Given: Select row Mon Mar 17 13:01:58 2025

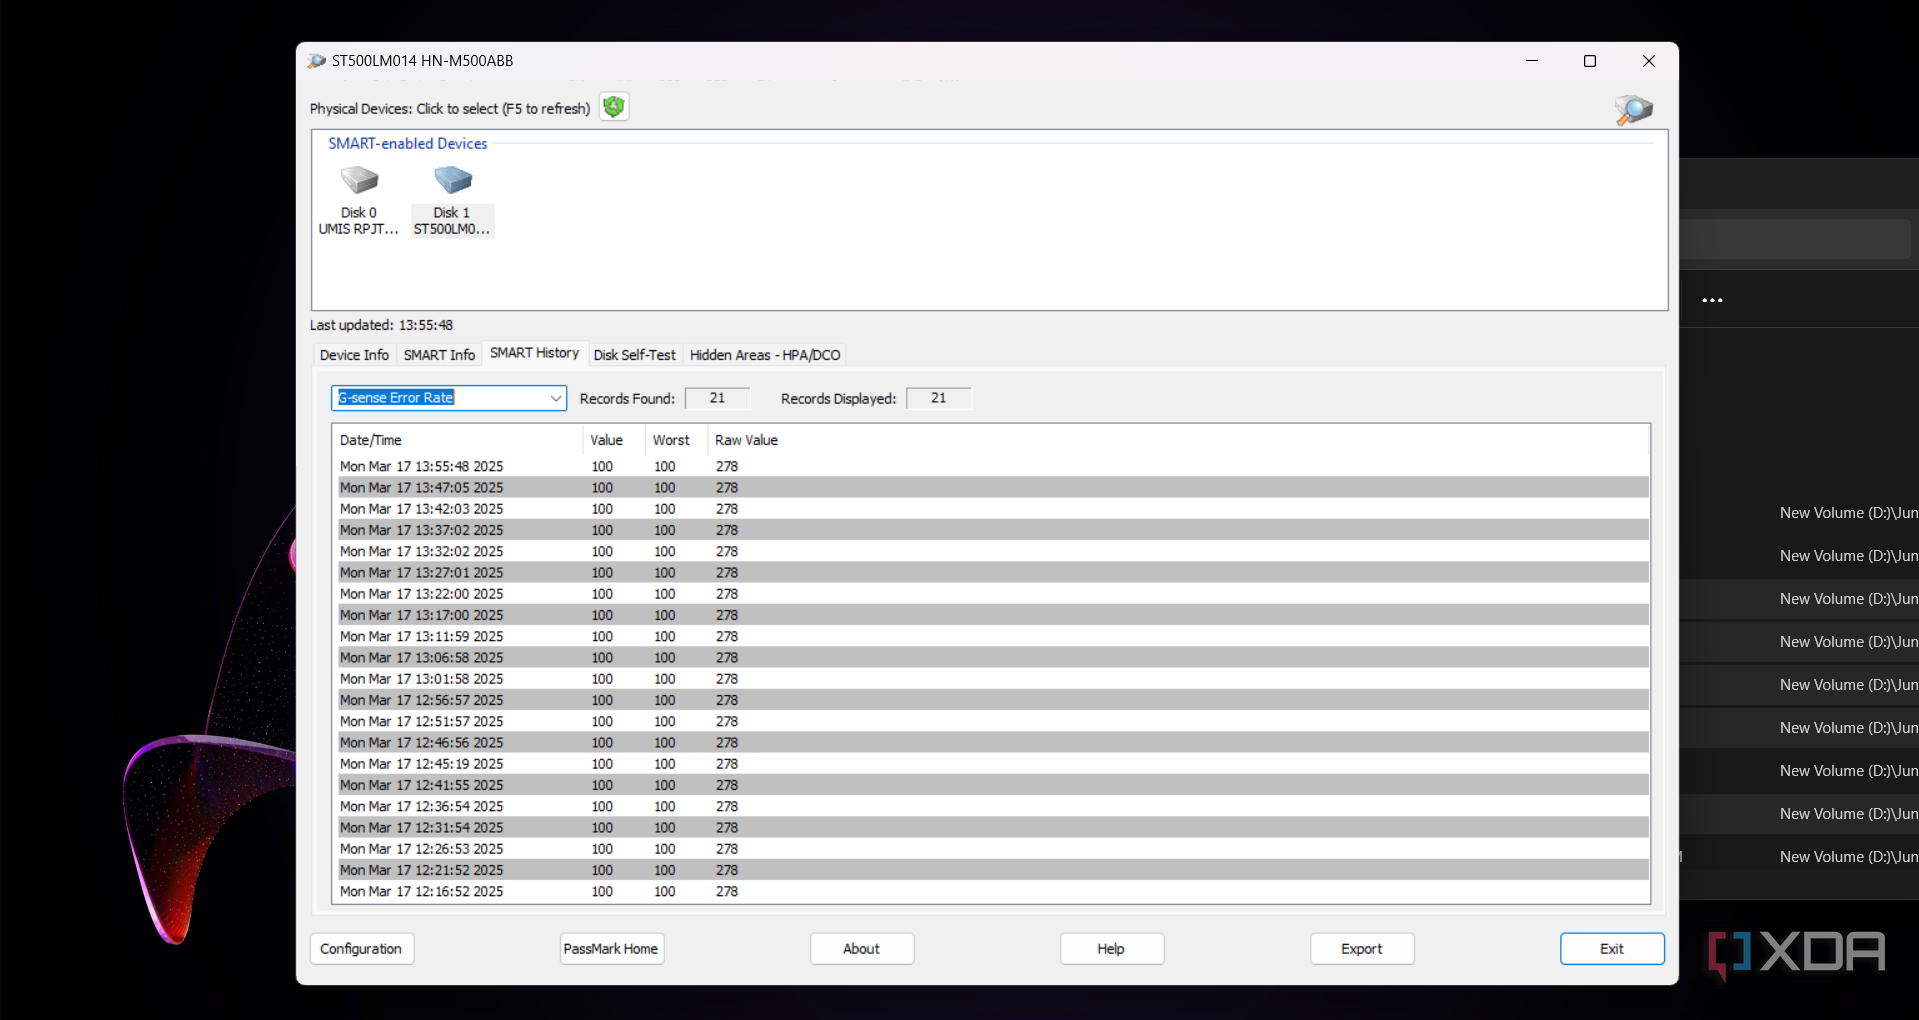Looking at the screenshot, I should point(991,679).
